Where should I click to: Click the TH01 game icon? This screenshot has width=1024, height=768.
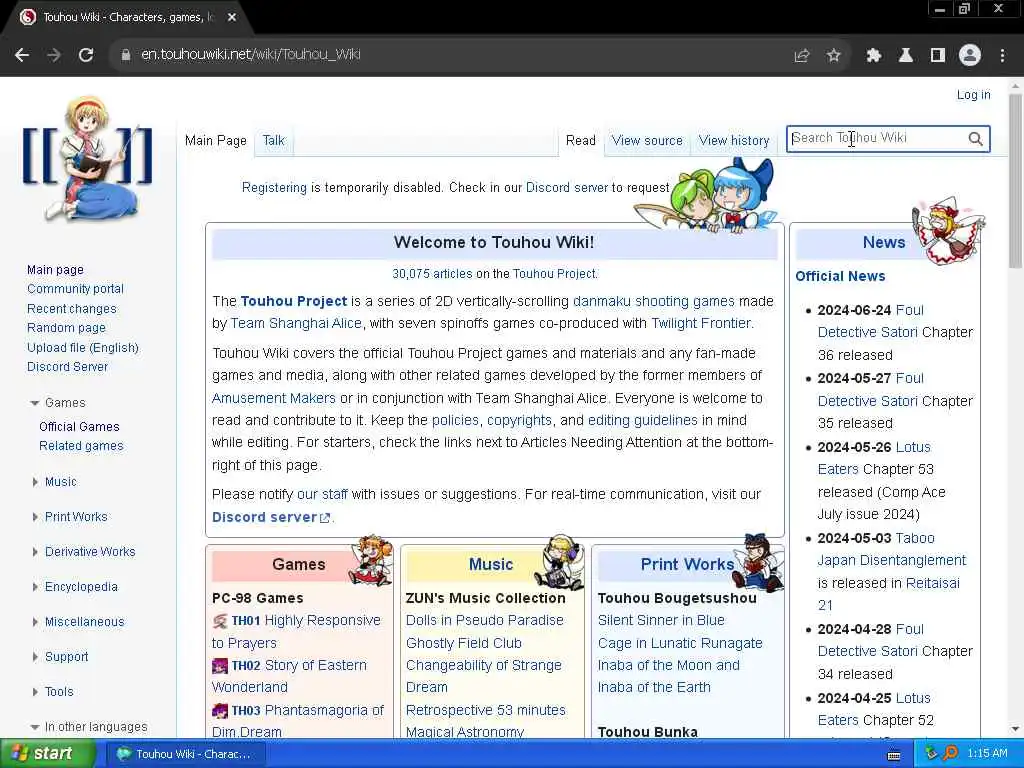click(x=220, y=621)
